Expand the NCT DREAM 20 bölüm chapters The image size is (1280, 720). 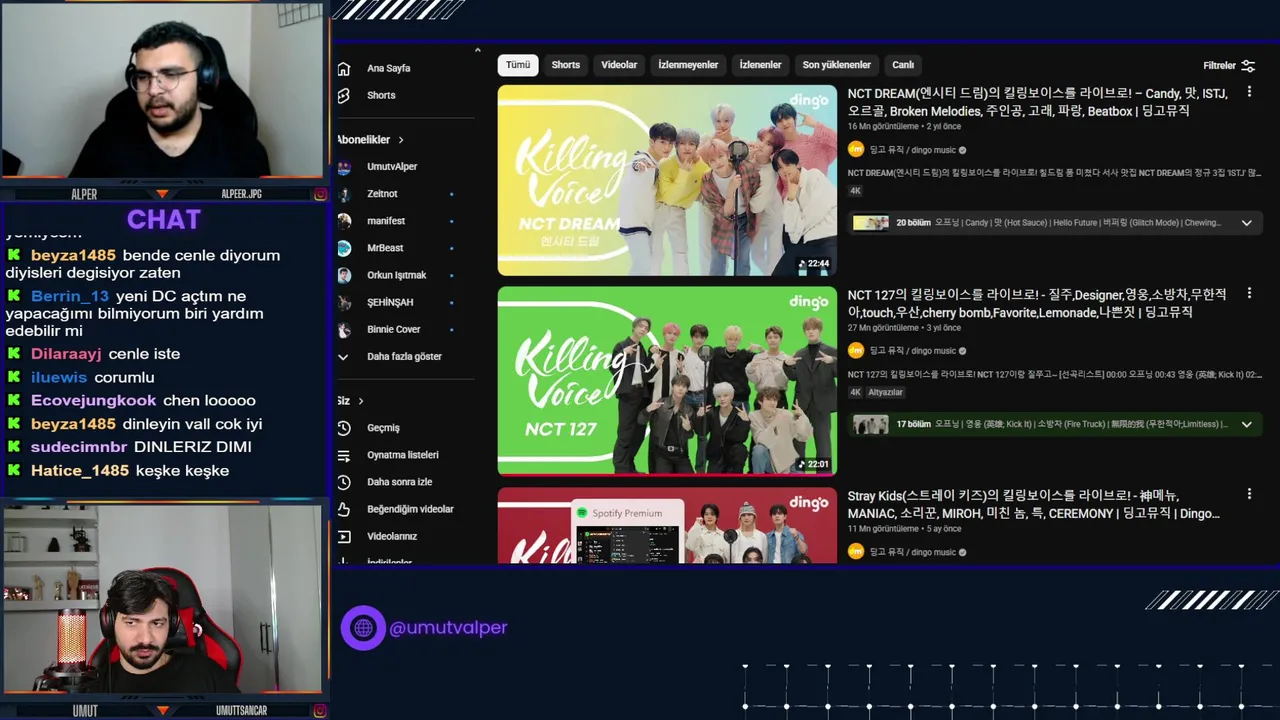pos(1246,223)
